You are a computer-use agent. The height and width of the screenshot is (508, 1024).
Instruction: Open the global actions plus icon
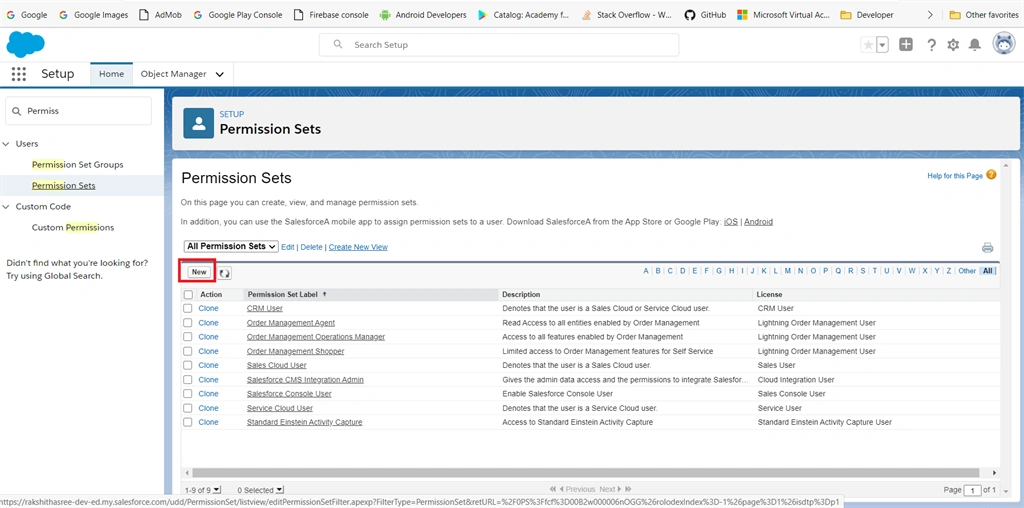(906, 44)
